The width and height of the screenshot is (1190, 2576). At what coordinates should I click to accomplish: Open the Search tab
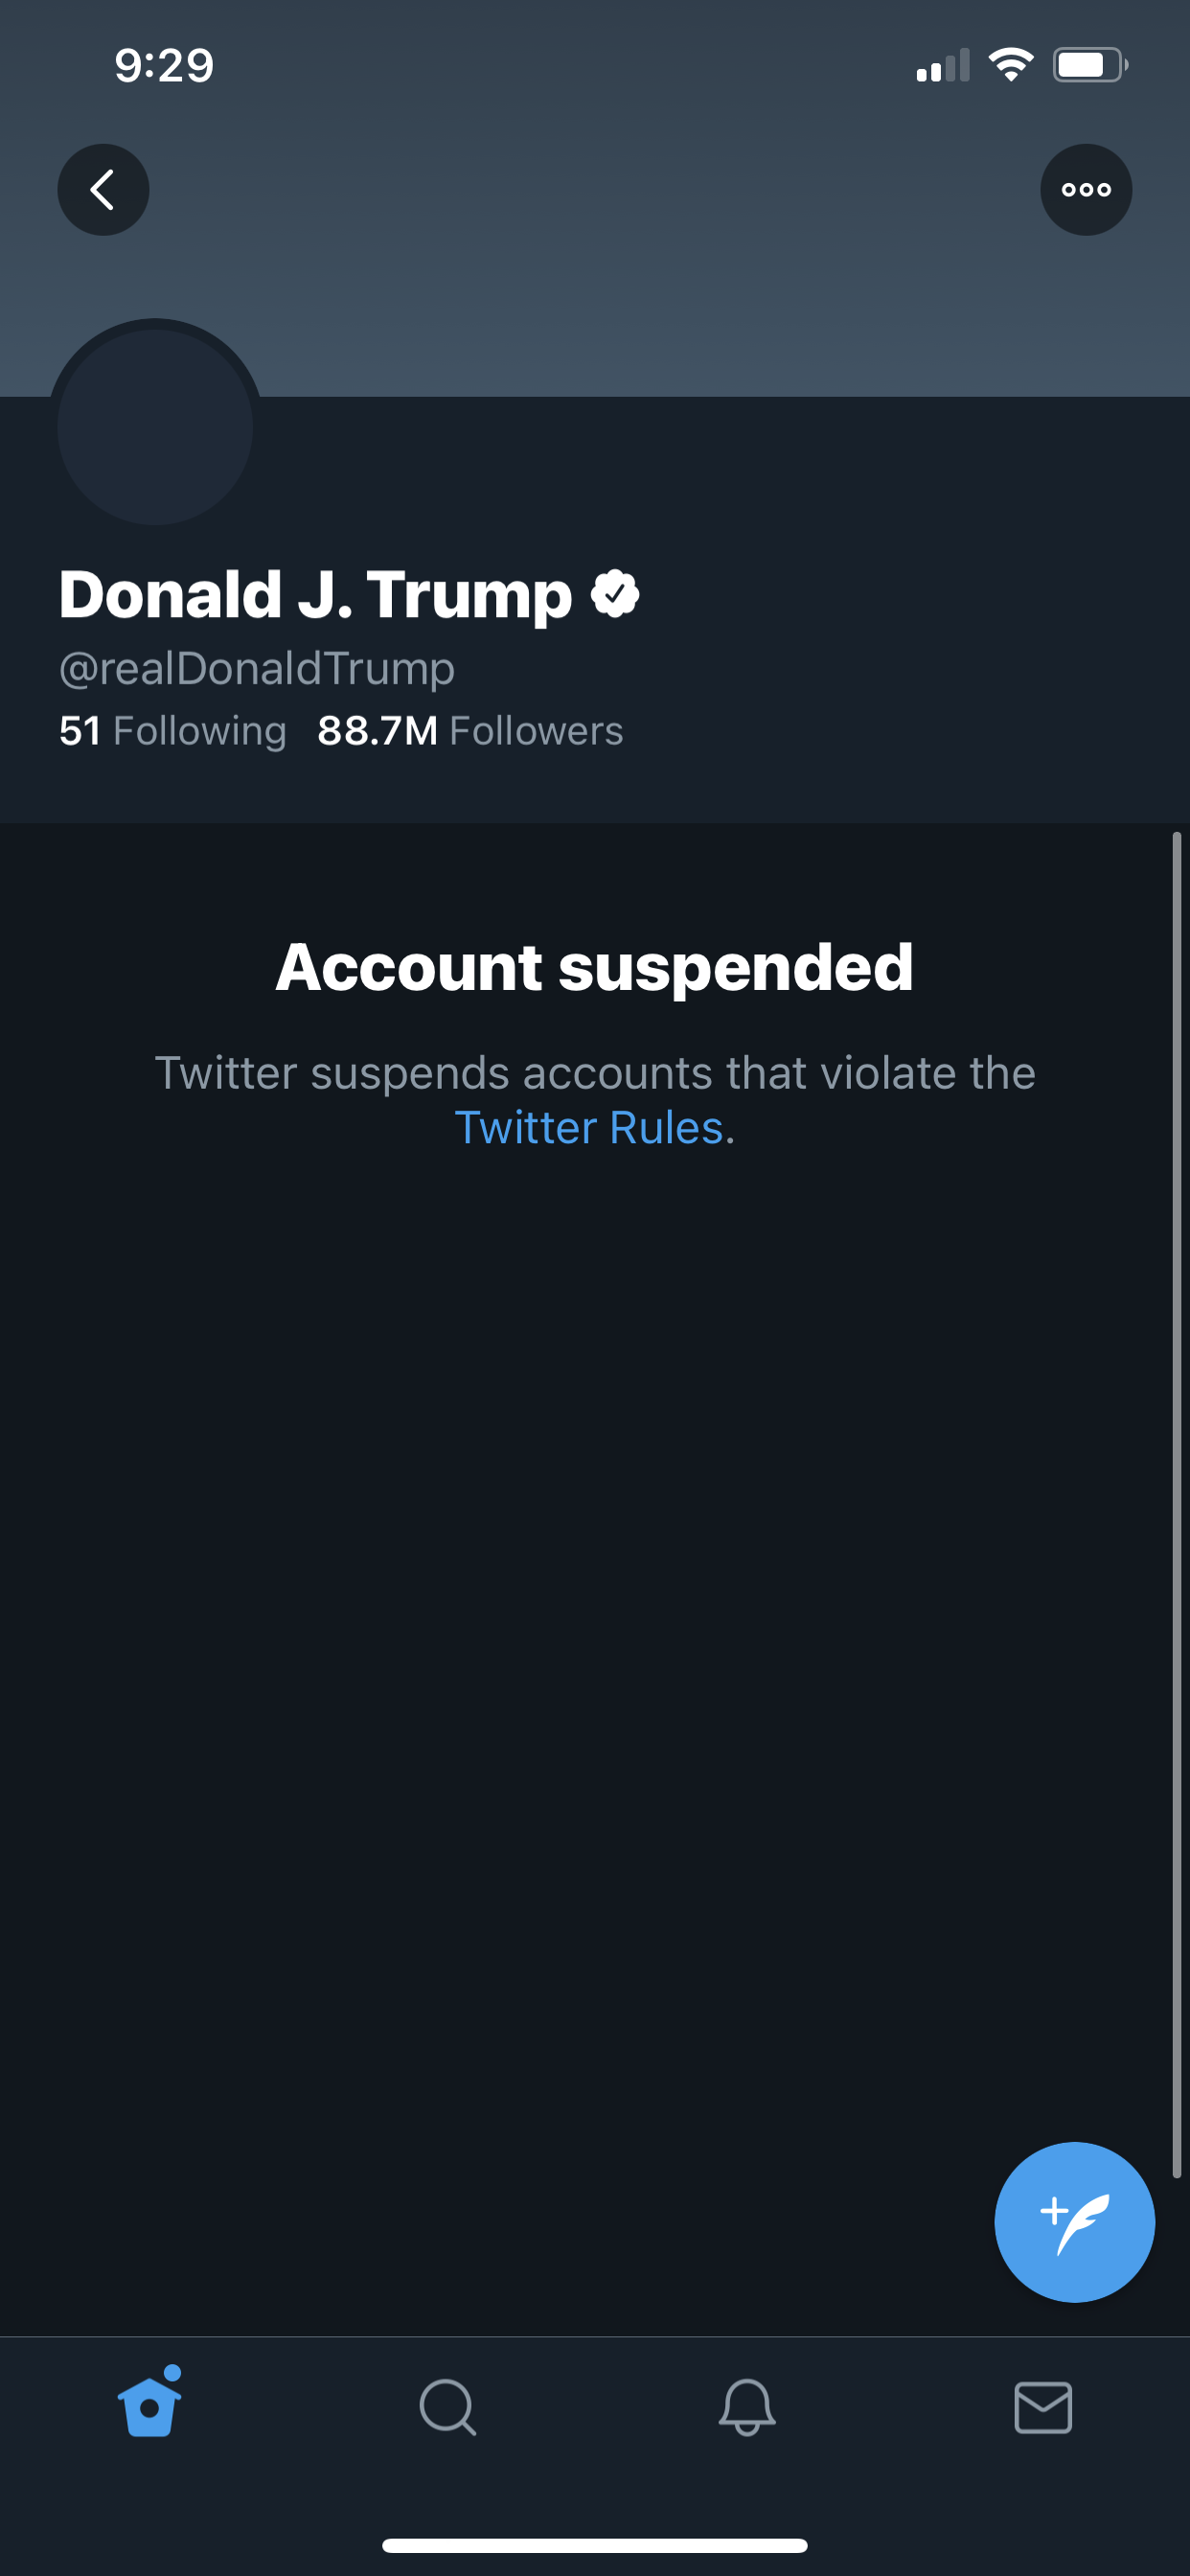coord(447,2407)
